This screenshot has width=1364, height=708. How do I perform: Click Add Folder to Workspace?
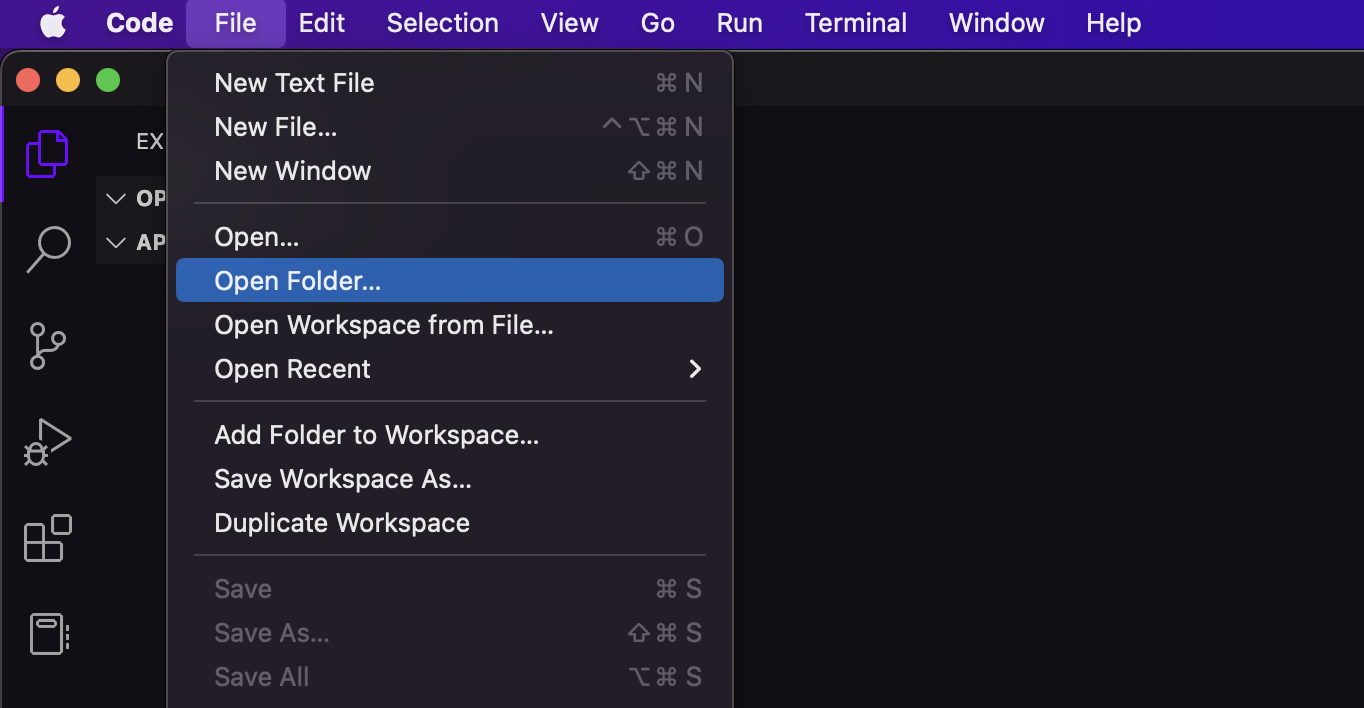pyautogui.click(x=376, y=434)
